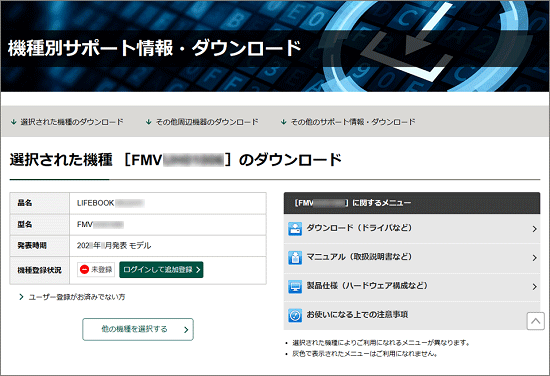Click arrow before その他のサポート情報・ダウンロード
The image size is (550, 376).
[x=283, y=122]
